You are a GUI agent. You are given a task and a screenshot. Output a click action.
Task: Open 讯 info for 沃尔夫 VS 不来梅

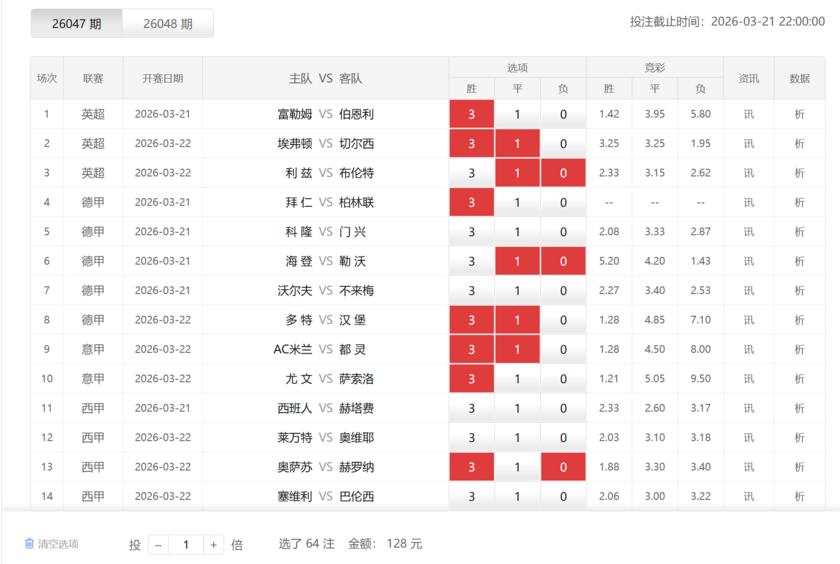coord(748,291)
